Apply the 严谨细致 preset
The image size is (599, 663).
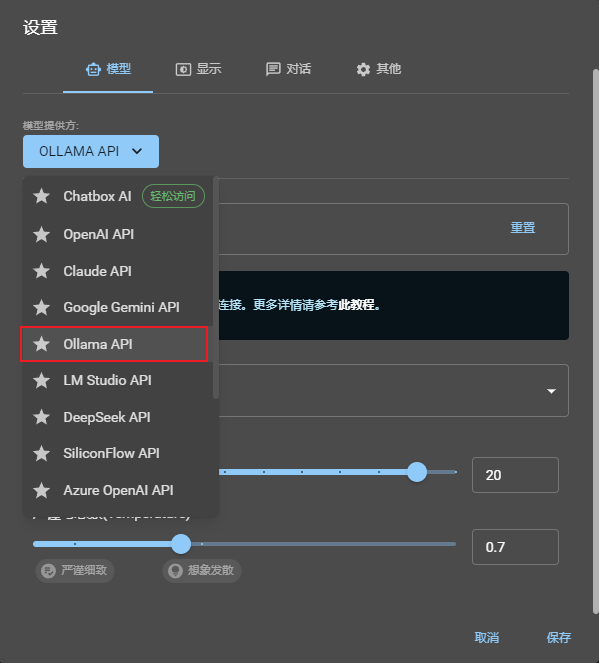point(75,571)
